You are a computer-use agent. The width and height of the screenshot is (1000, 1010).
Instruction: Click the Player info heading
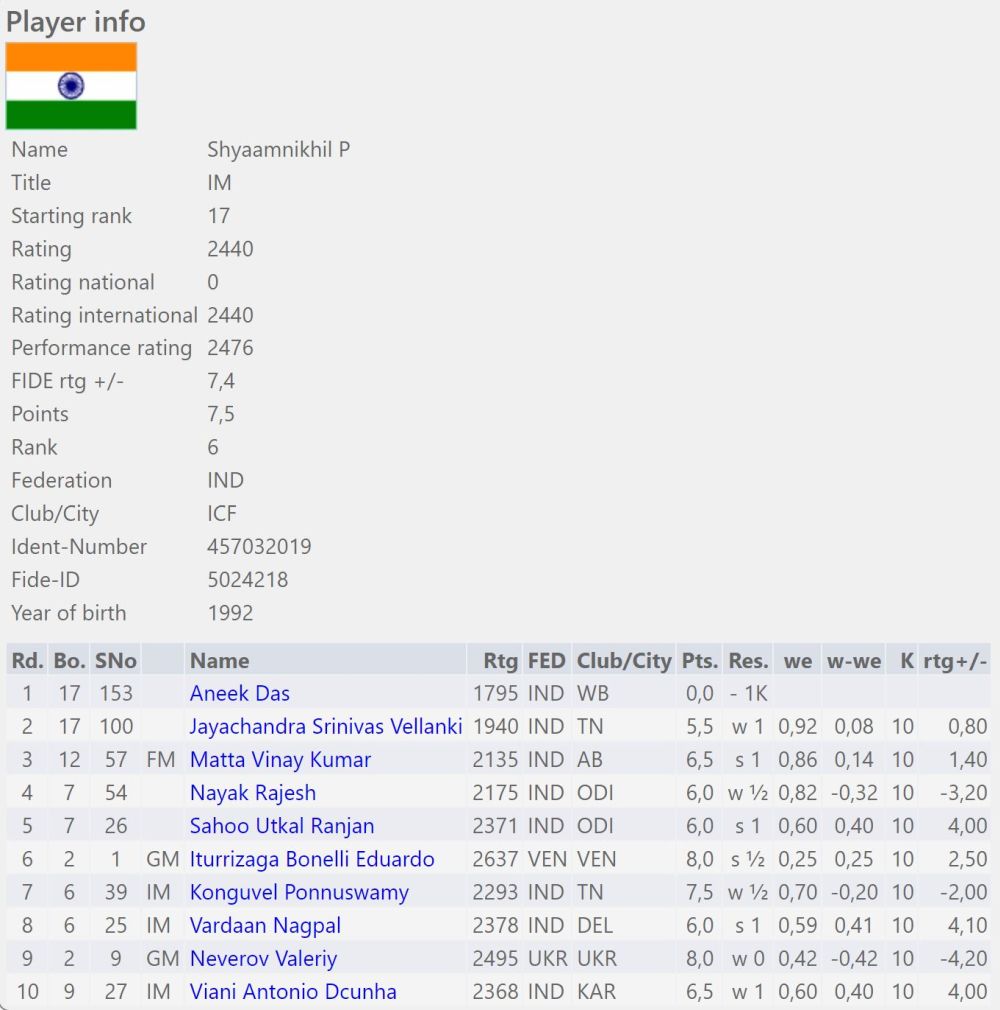click(x=76, y=21)
